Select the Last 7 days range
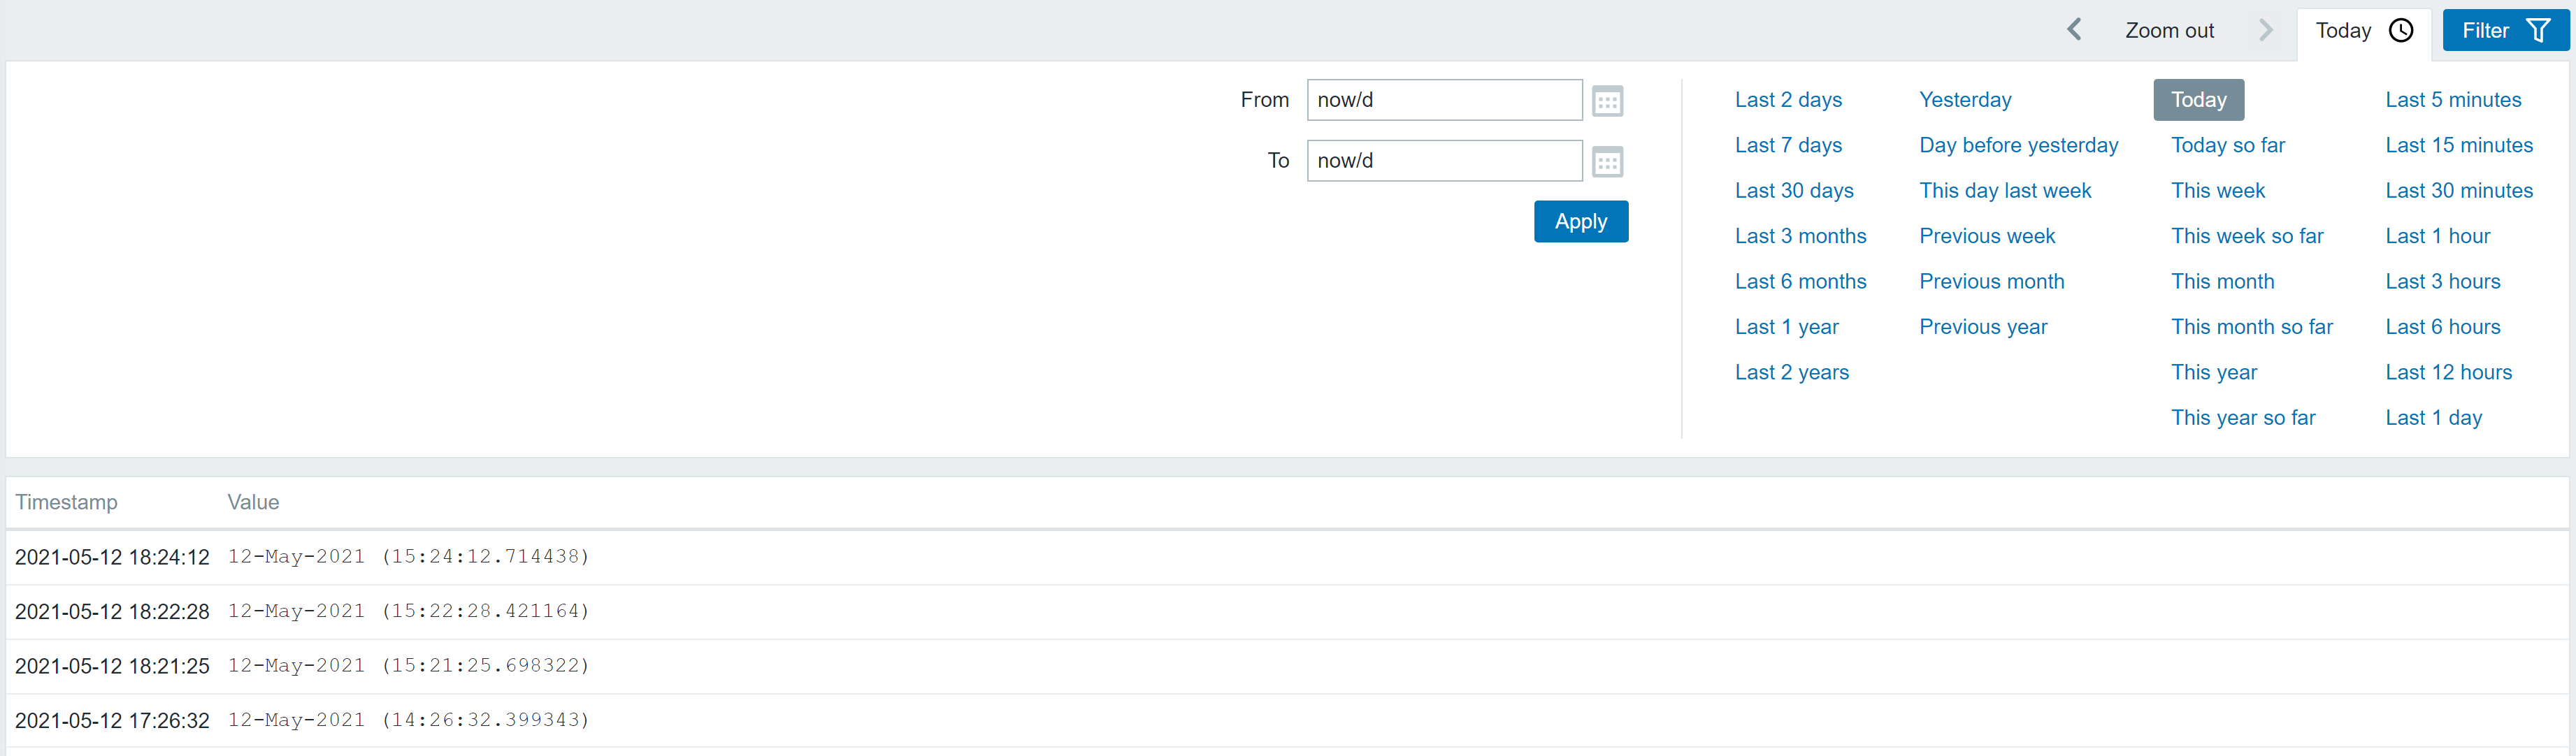Screen dimensions: 2576x756 [1787, 145]
